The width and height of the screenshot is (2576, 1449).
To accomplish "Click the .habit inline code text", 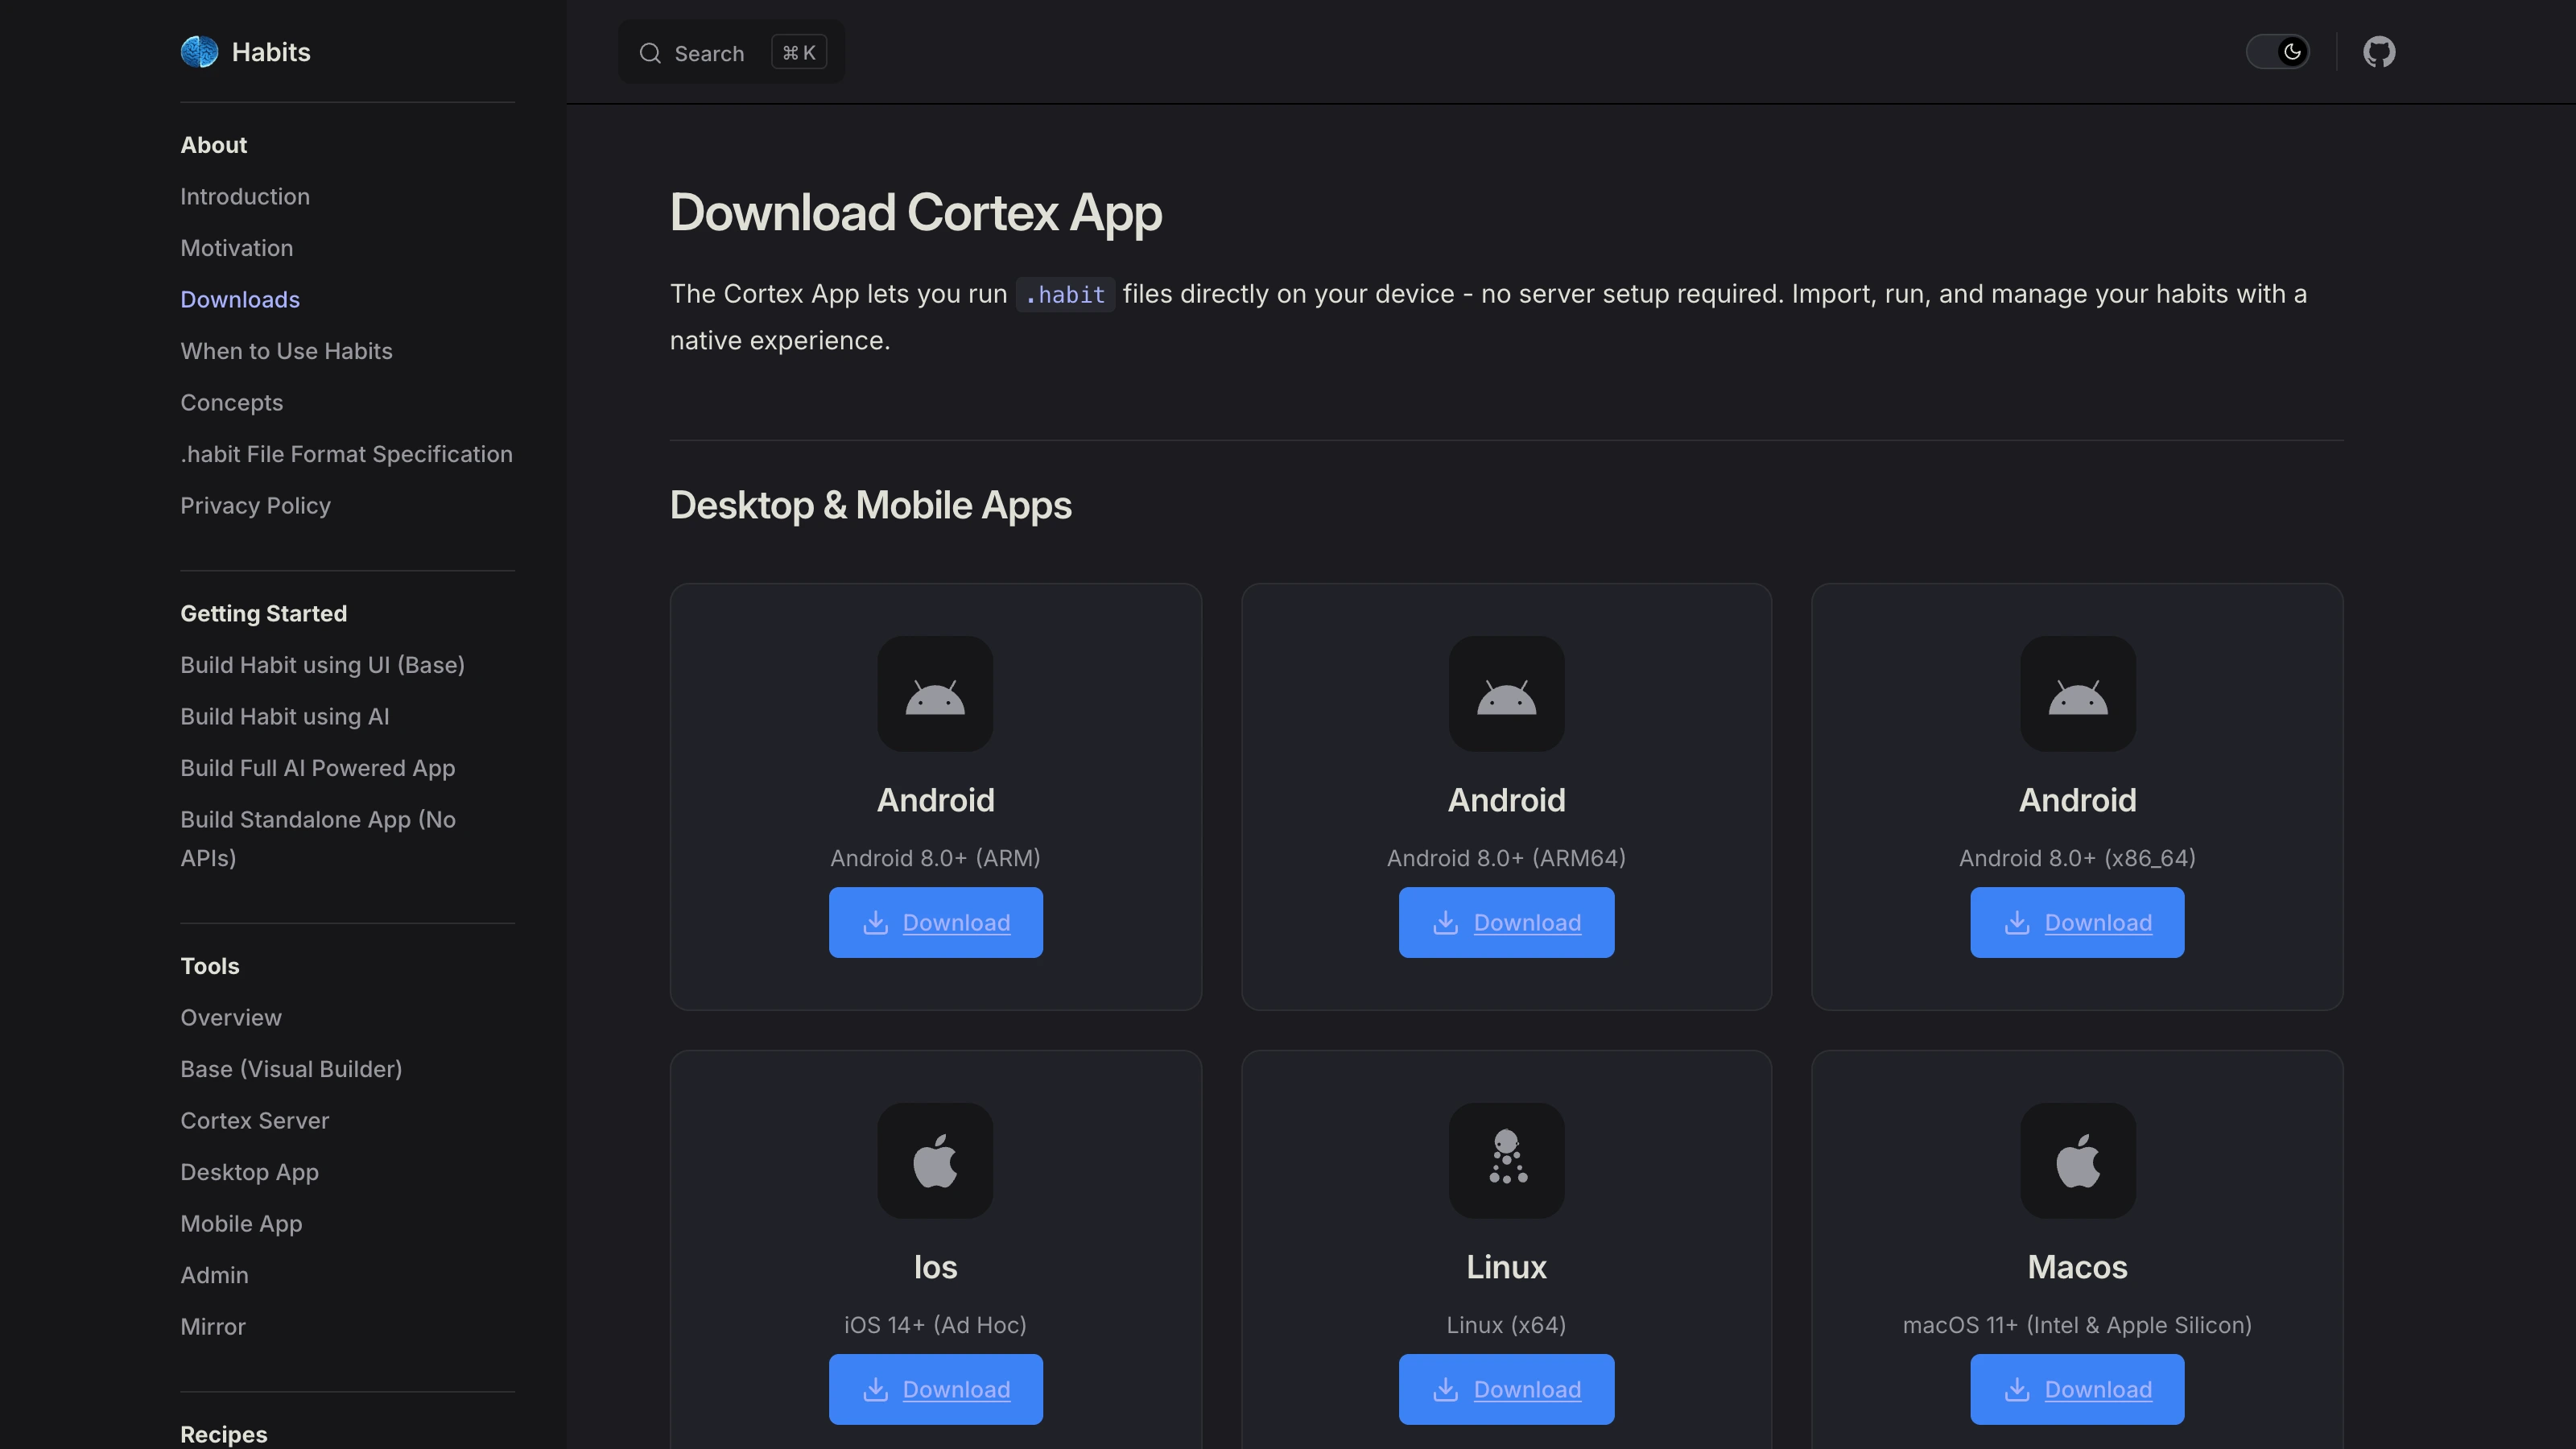I will (x=1065, y=295).
